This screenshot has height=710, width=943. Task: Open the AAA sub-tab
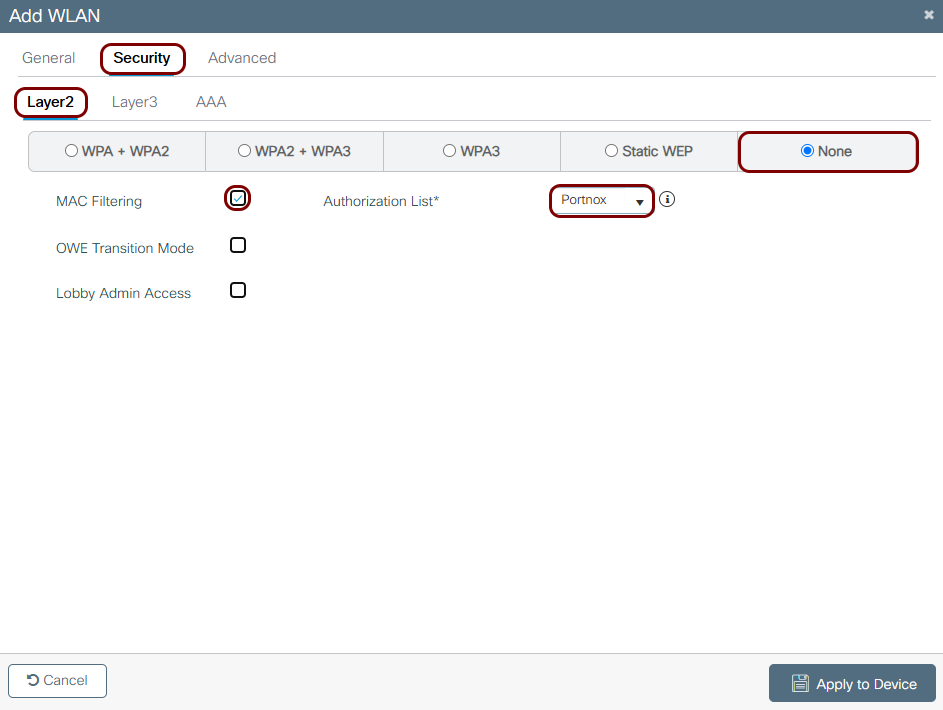(x=211, y=102)
